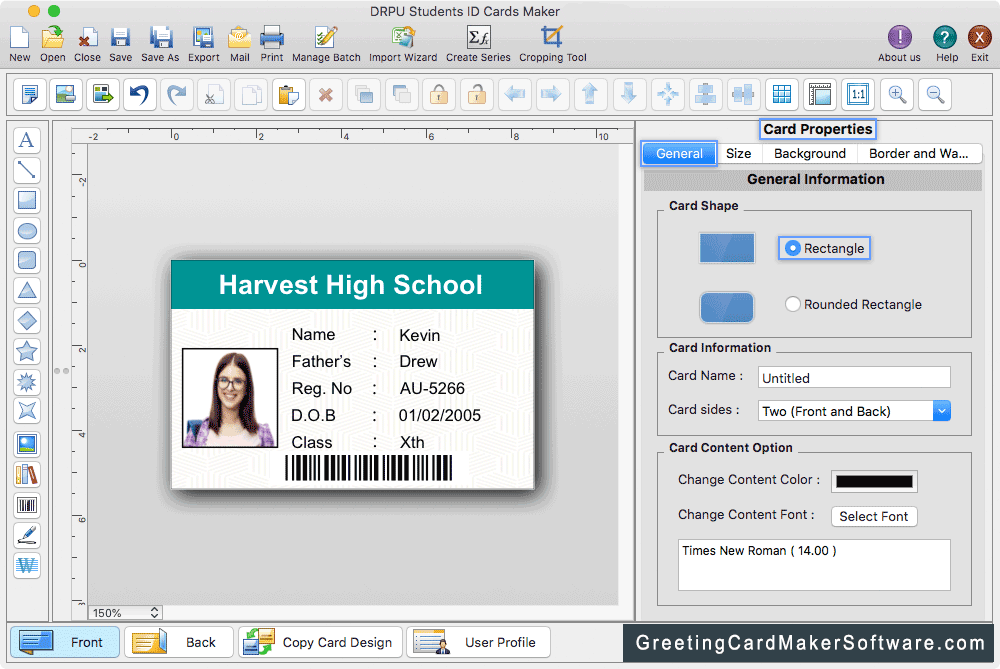Click the 'AU-5266' registration number text

tap(432, 388)
